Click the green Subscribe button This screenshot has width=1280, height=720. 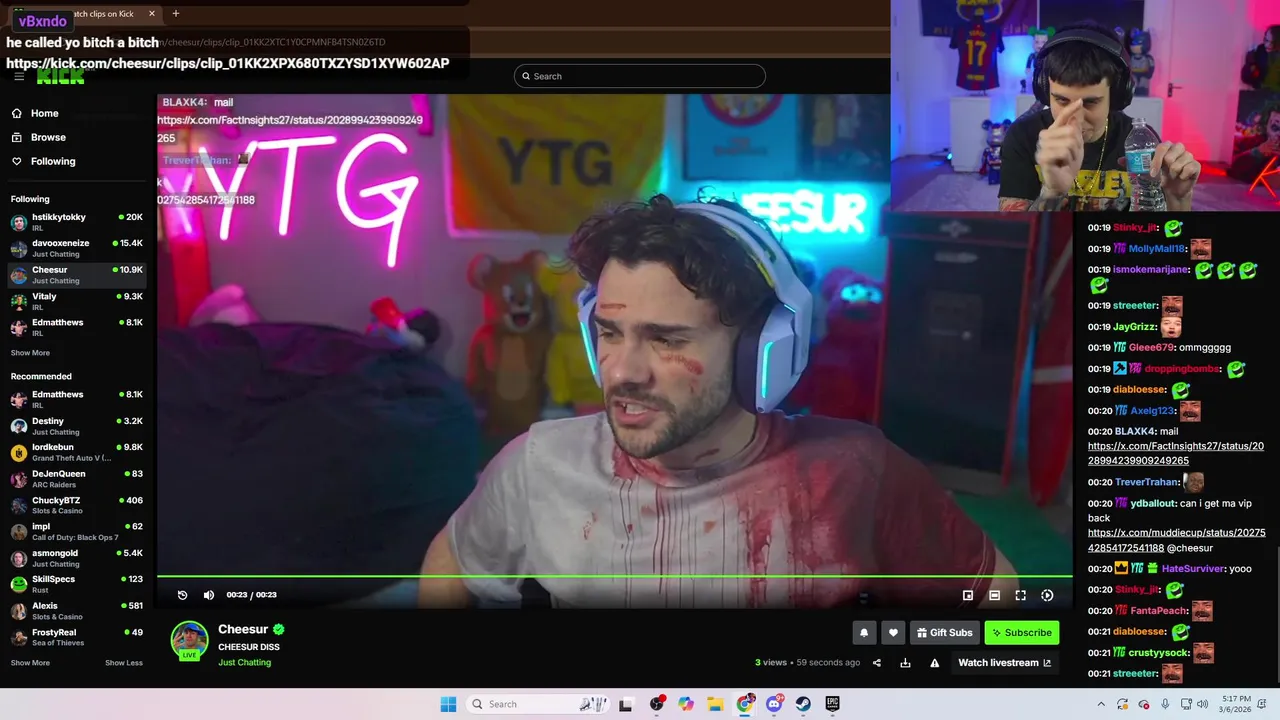pos(1022,632)
